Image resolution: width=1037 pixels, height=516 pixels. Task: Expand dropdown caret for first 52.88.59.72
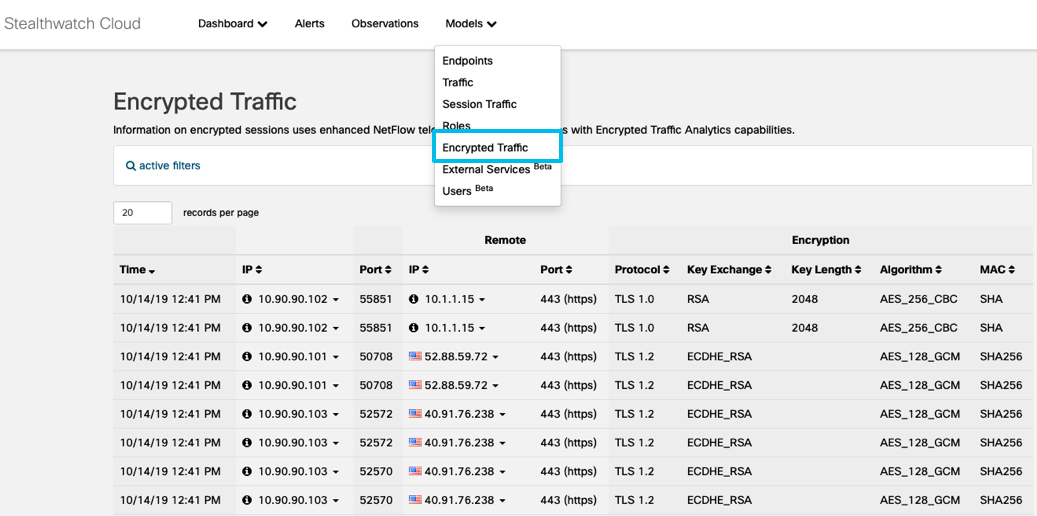coord(495,357)
